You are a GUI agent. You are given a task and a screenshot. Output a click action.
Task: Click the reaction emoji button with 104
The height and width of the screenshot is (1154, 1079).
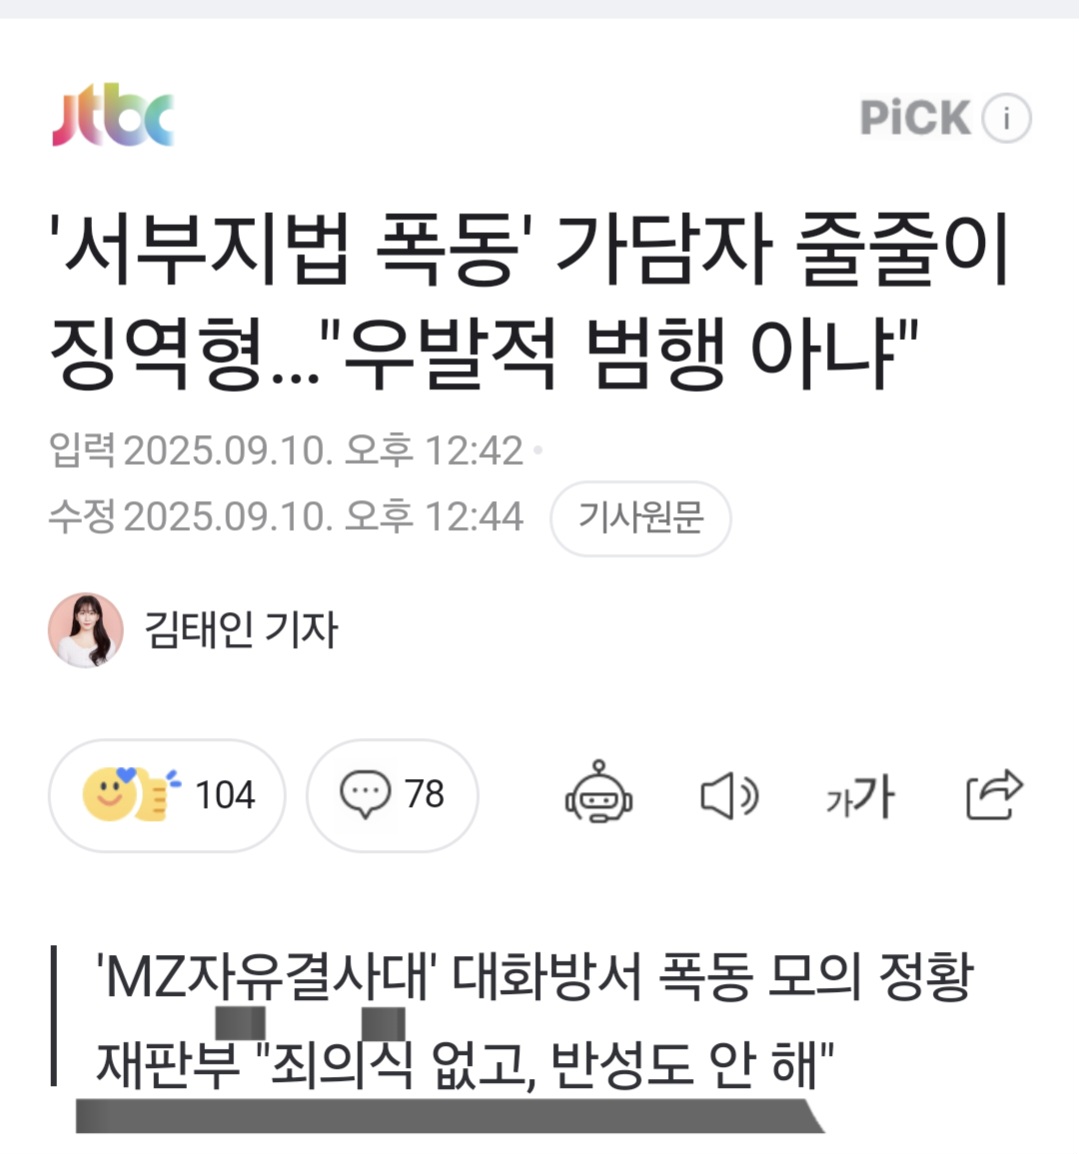pyautogui.click(x=167, y=795)
